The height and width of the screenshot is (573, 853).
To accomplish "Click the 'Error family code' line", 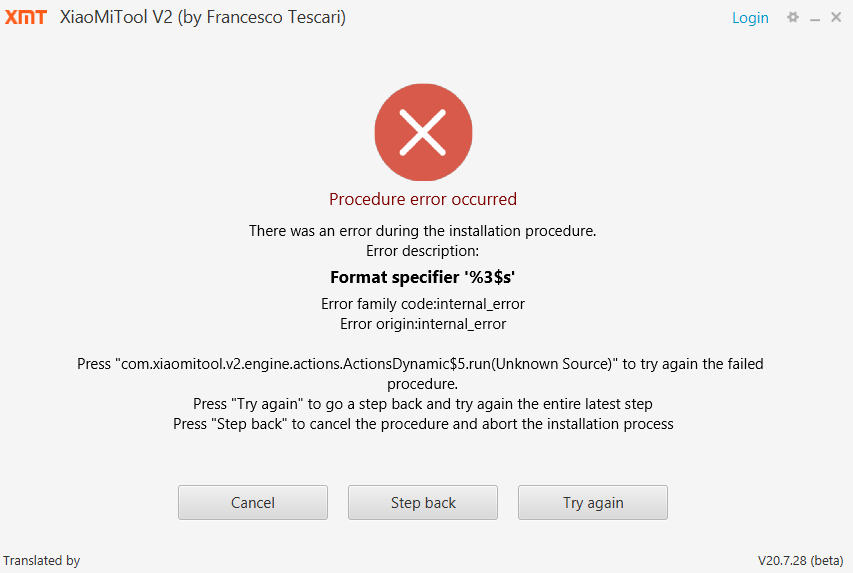I will (x=423, y=304).
